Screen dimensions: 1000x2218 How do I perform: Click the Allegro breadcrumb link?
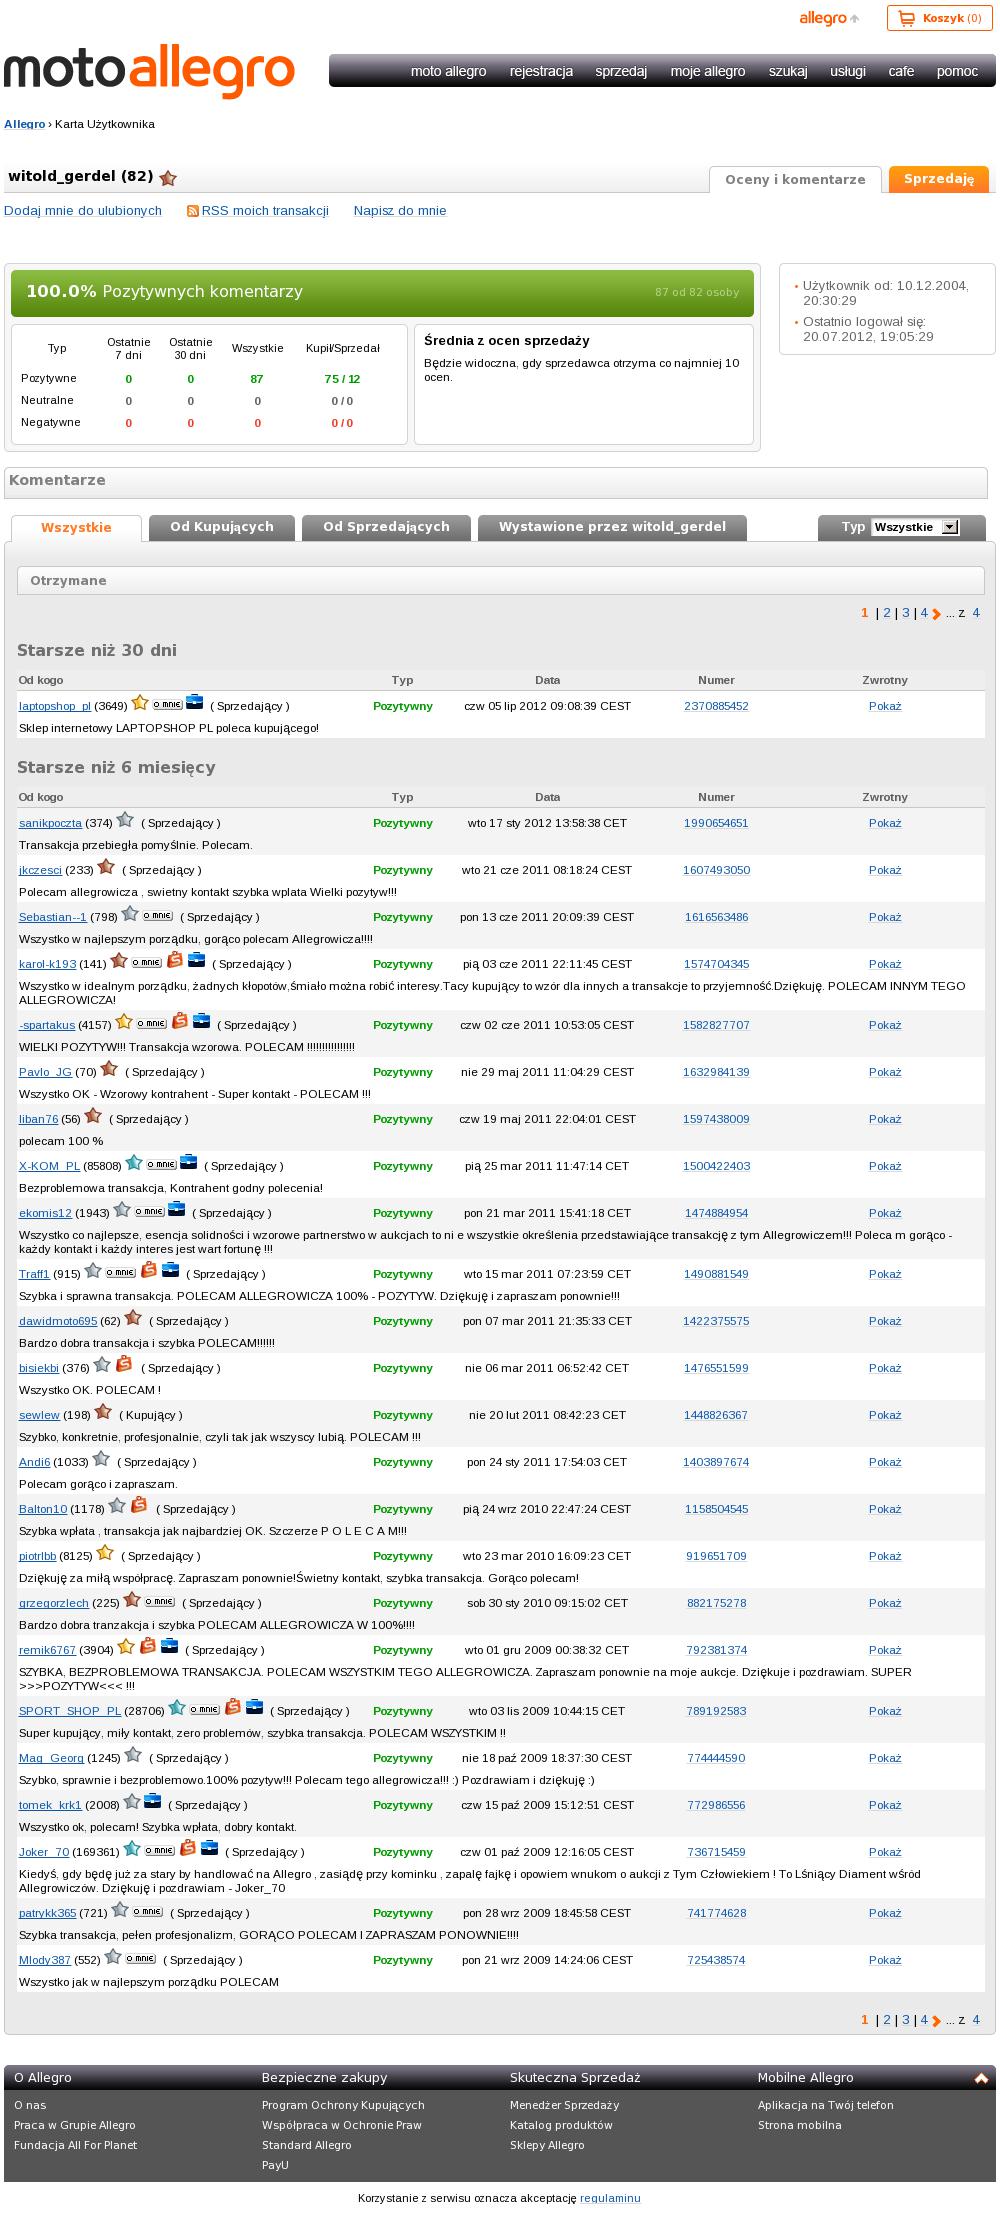(25, 124)
